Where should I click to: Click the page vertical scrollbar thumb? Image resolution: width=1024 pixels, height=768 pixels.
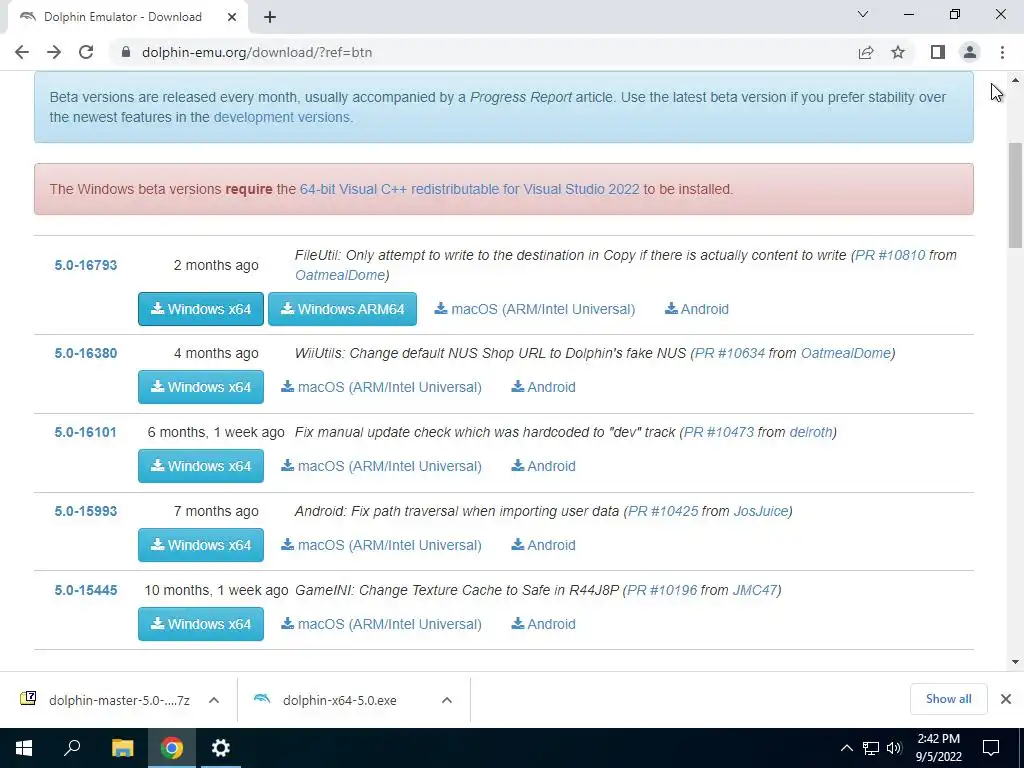coord(1015,195)
